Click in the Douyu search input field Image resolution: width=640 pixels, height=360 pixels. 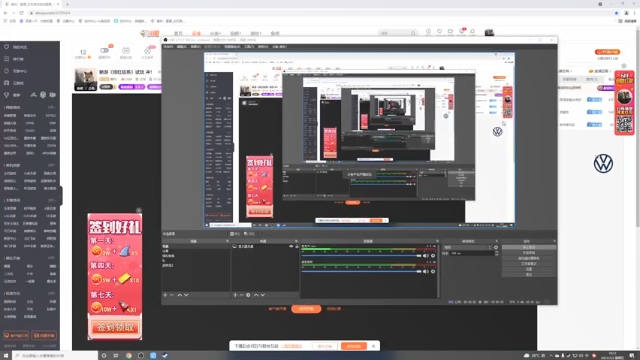point(394,33)
